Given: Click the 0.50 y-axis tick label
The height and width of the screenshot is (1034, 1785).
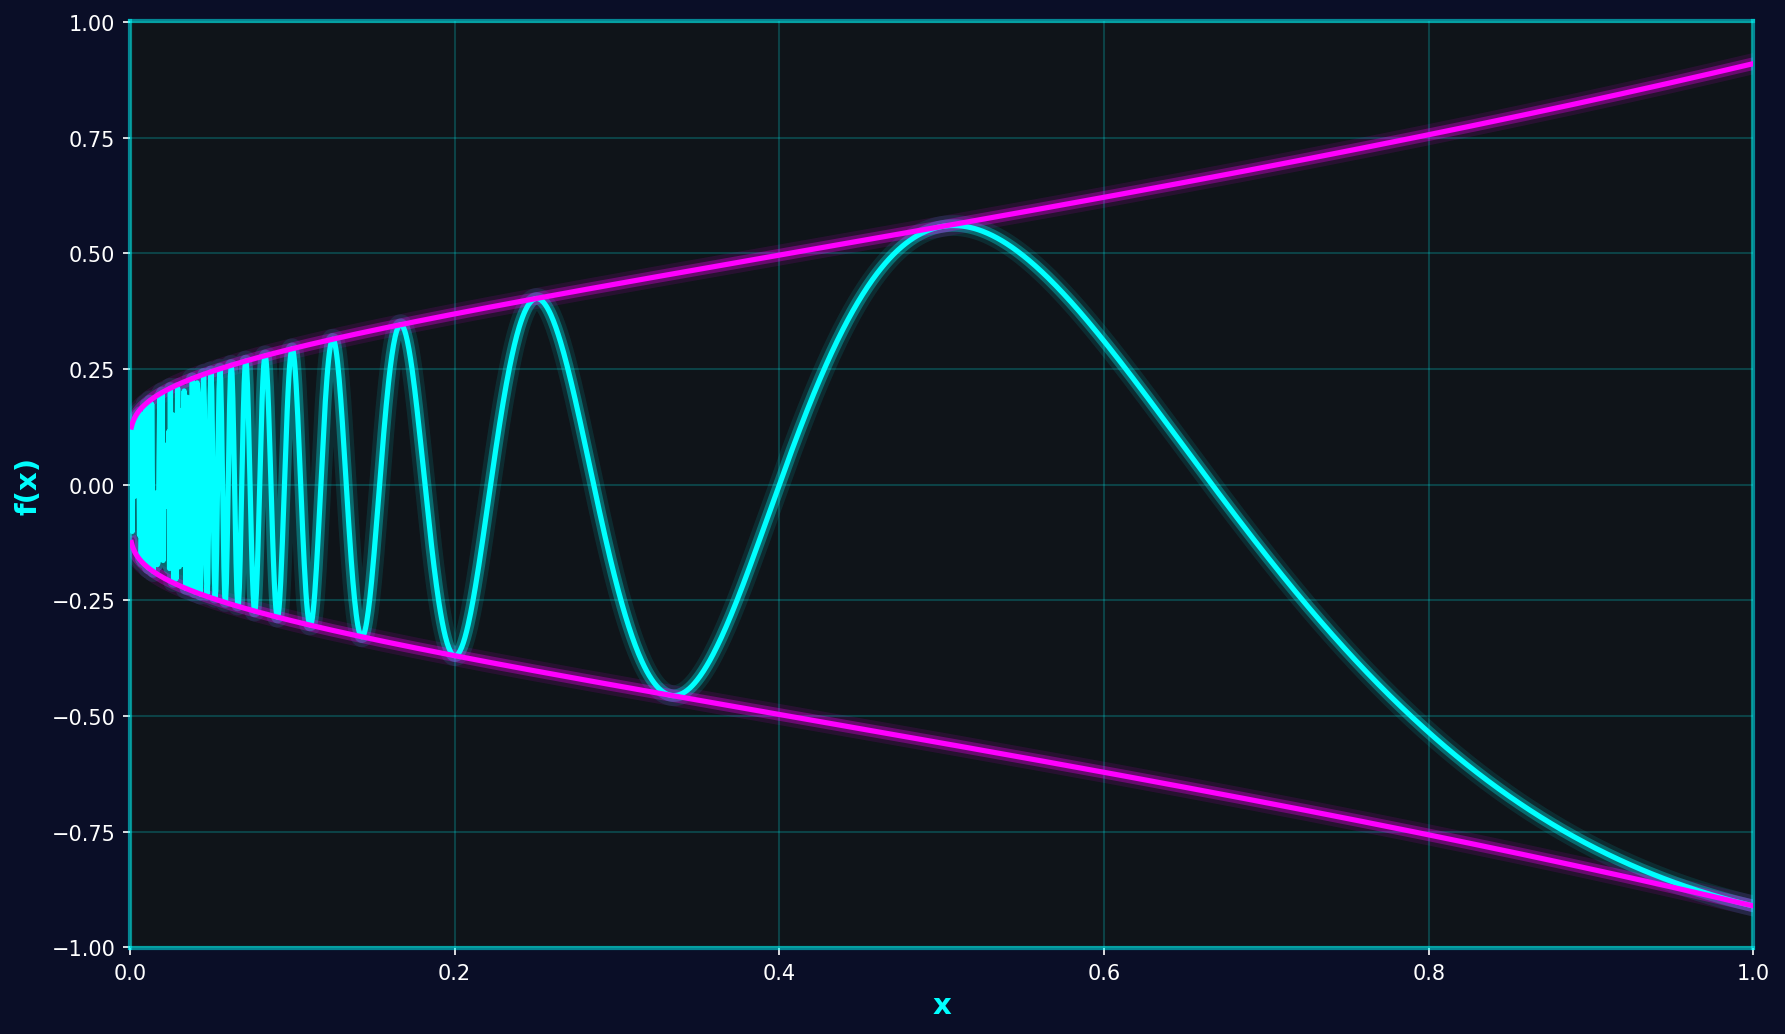Looking at the screenshot, I should [92, 254].
